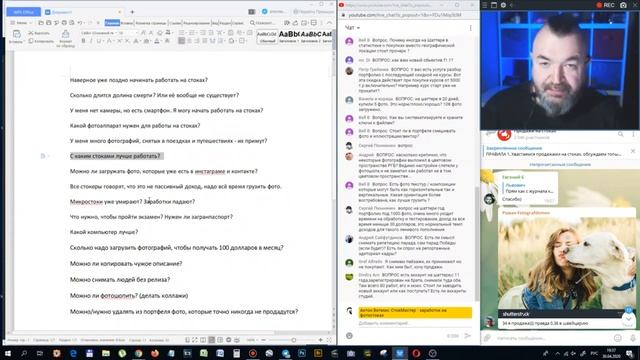Click the Opera icon on the taskbar

click(x=416, y=353)
